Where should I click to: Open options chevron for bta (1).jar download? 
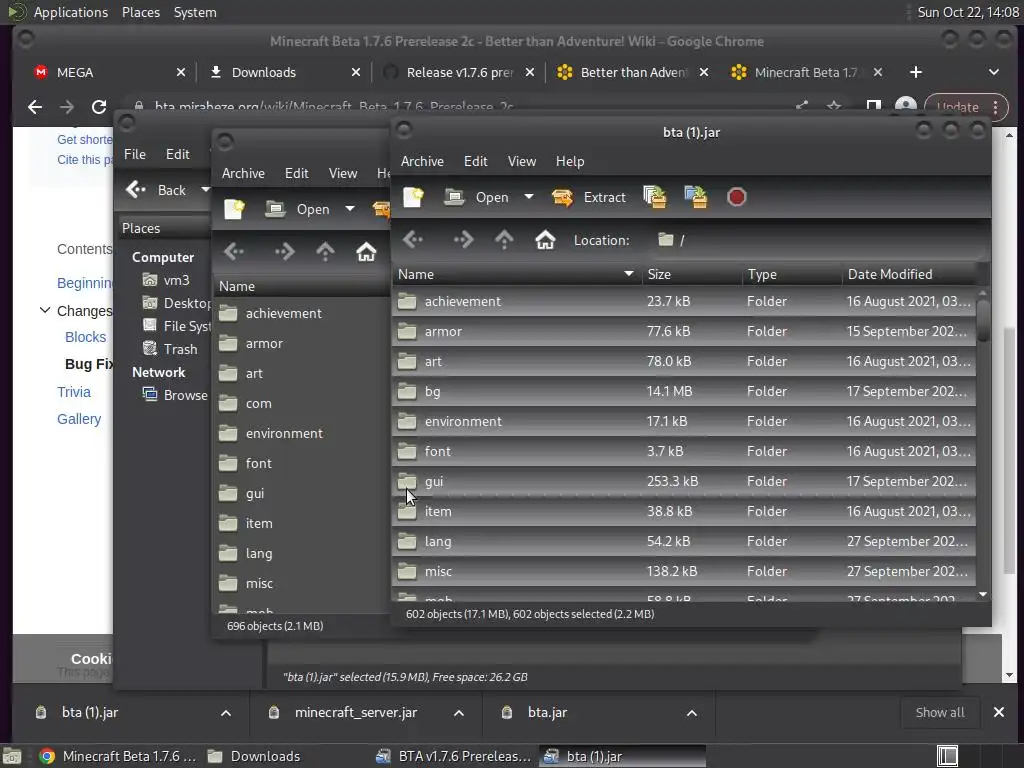(x=226, y=713)
